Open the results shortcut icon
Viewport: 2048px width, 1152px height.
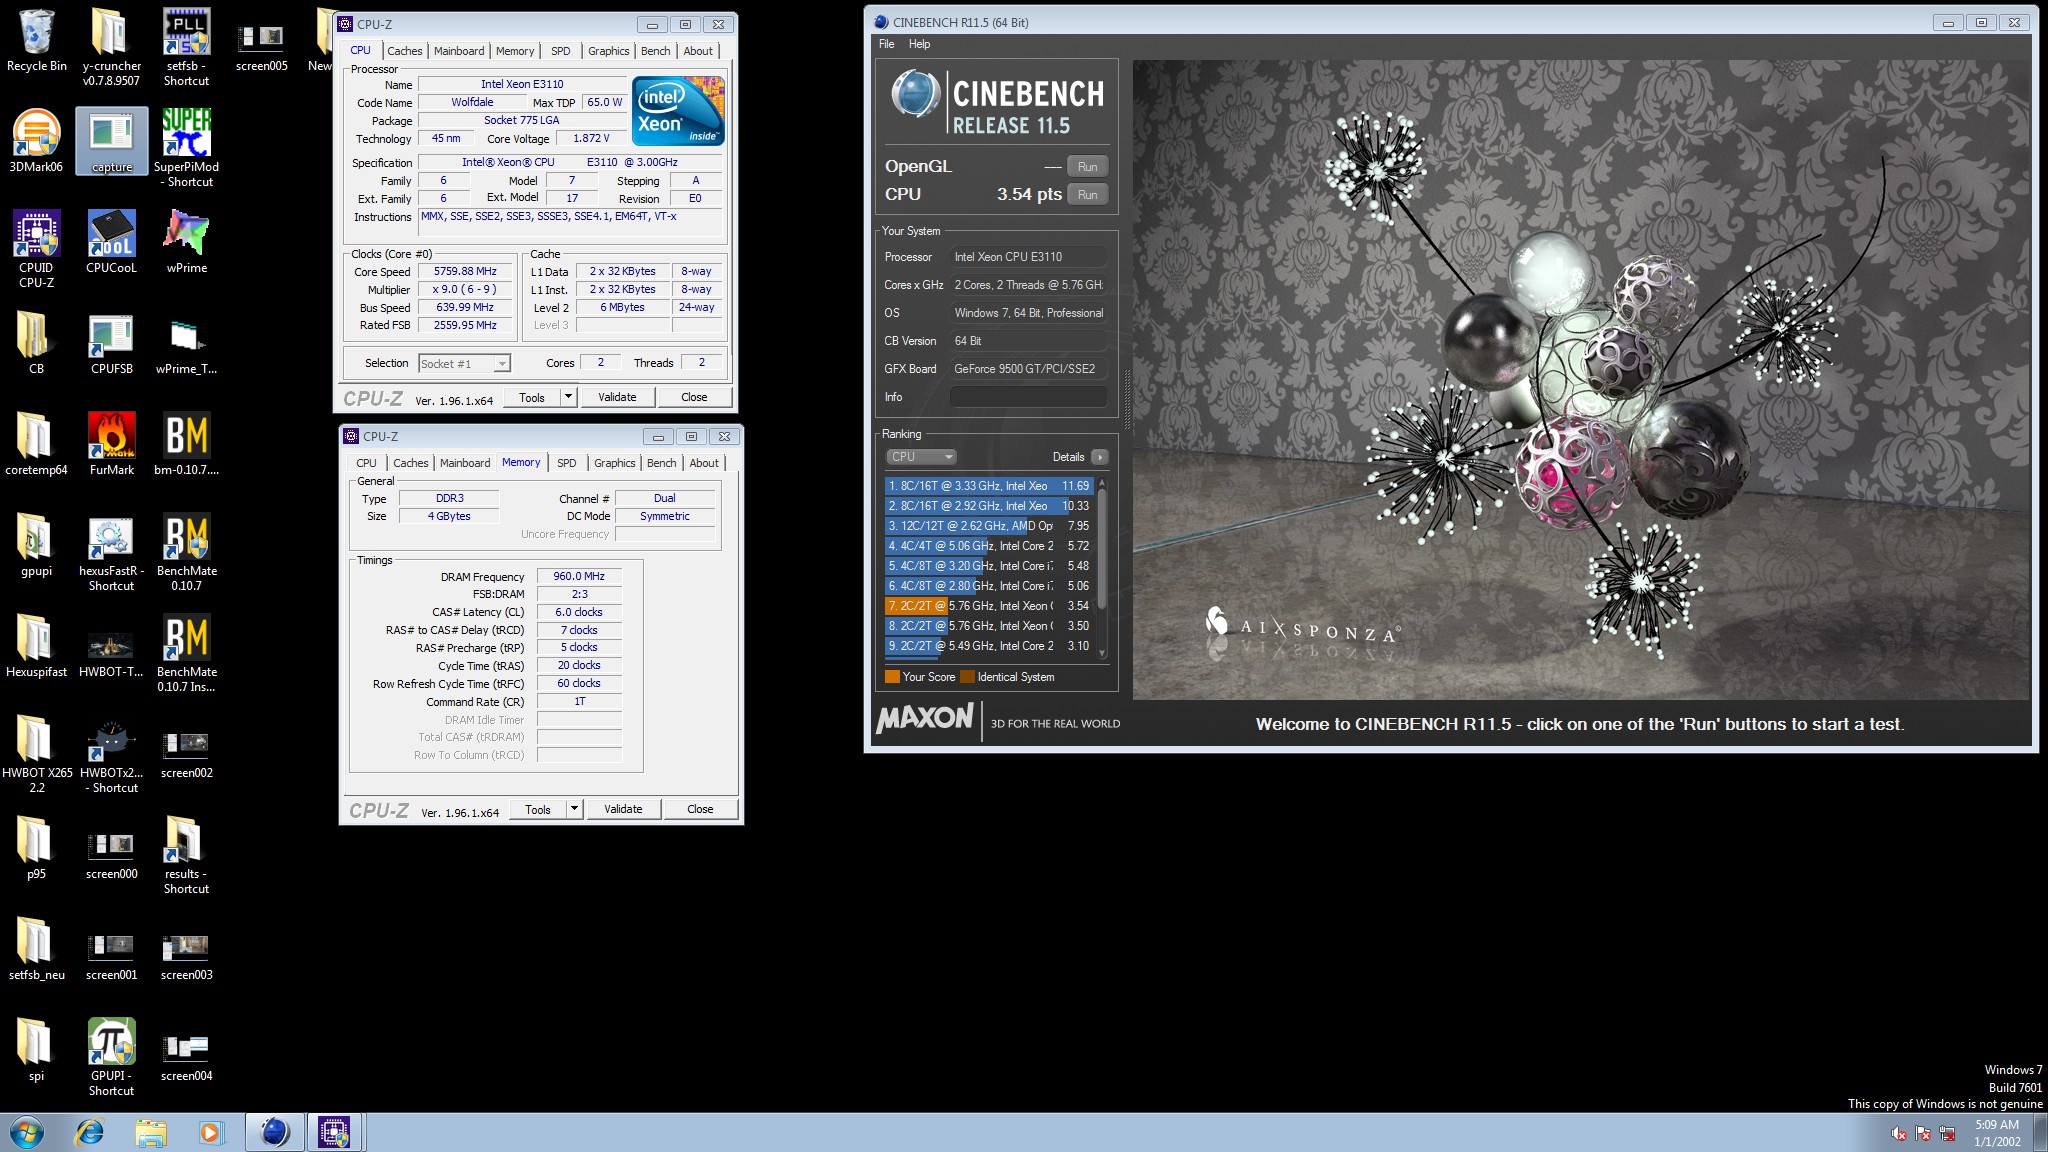pyautogui.click(x=186, y=855)
